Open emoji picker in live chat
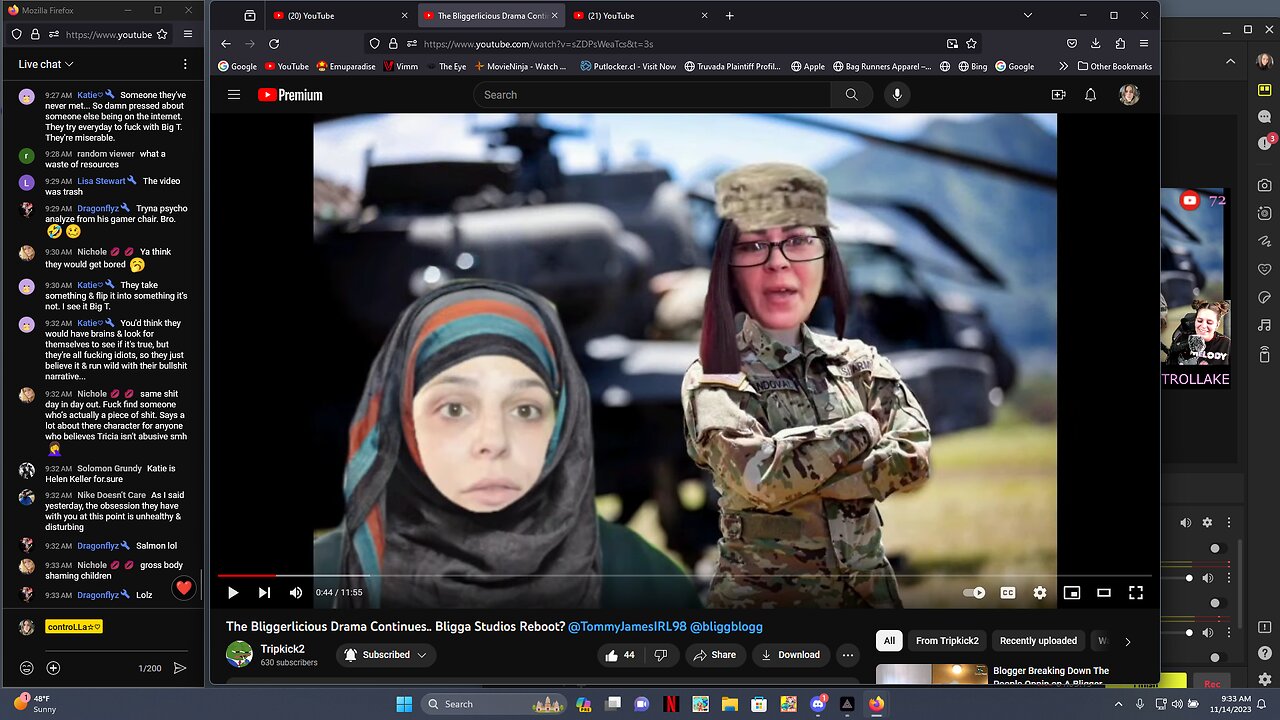 (x=27, y=668)
